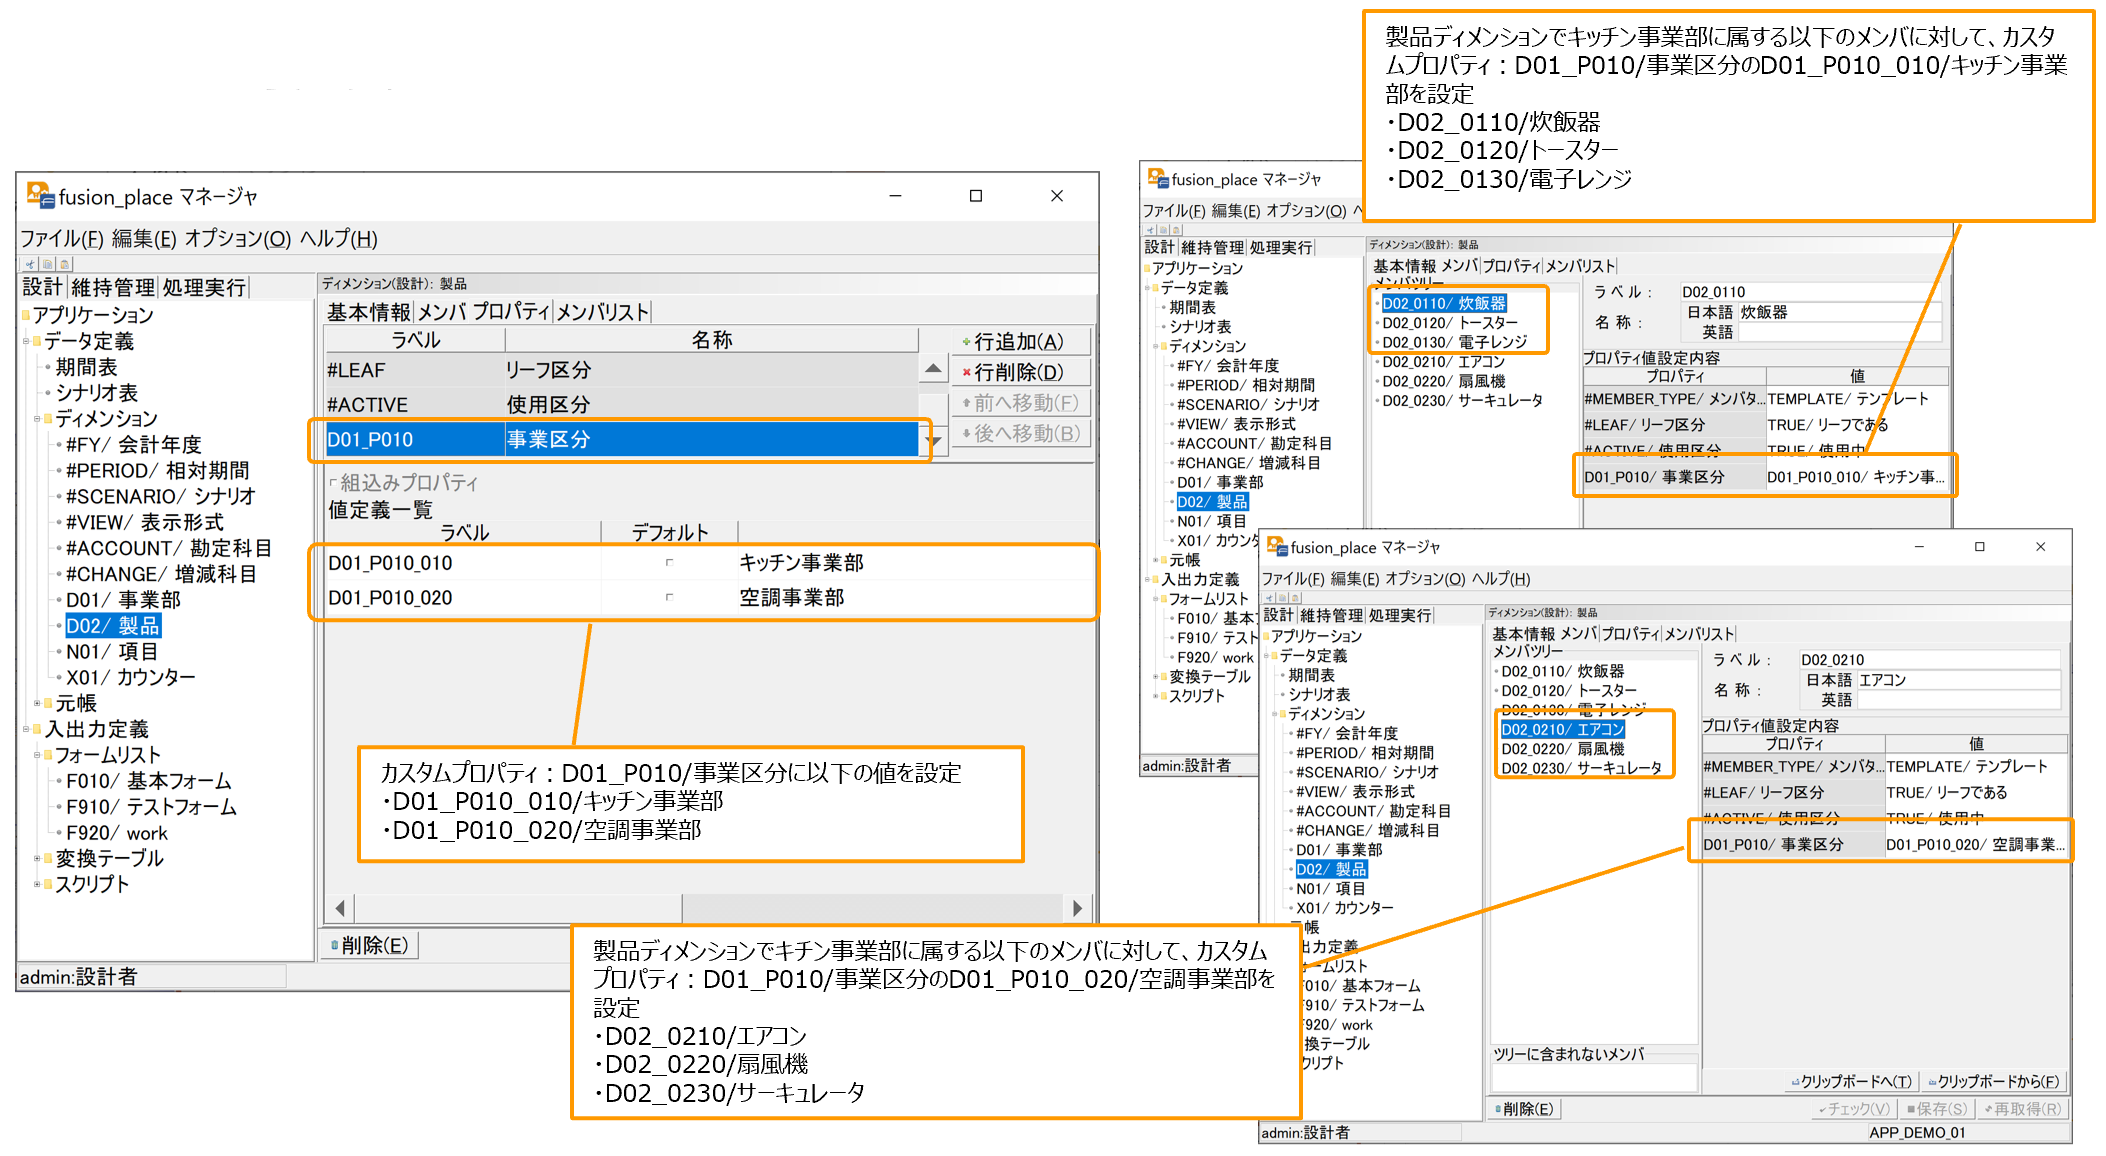The image size is (2106, 1156).
Task: Expand スクリプト node in the large left tree
Action: tap(37, 884)
